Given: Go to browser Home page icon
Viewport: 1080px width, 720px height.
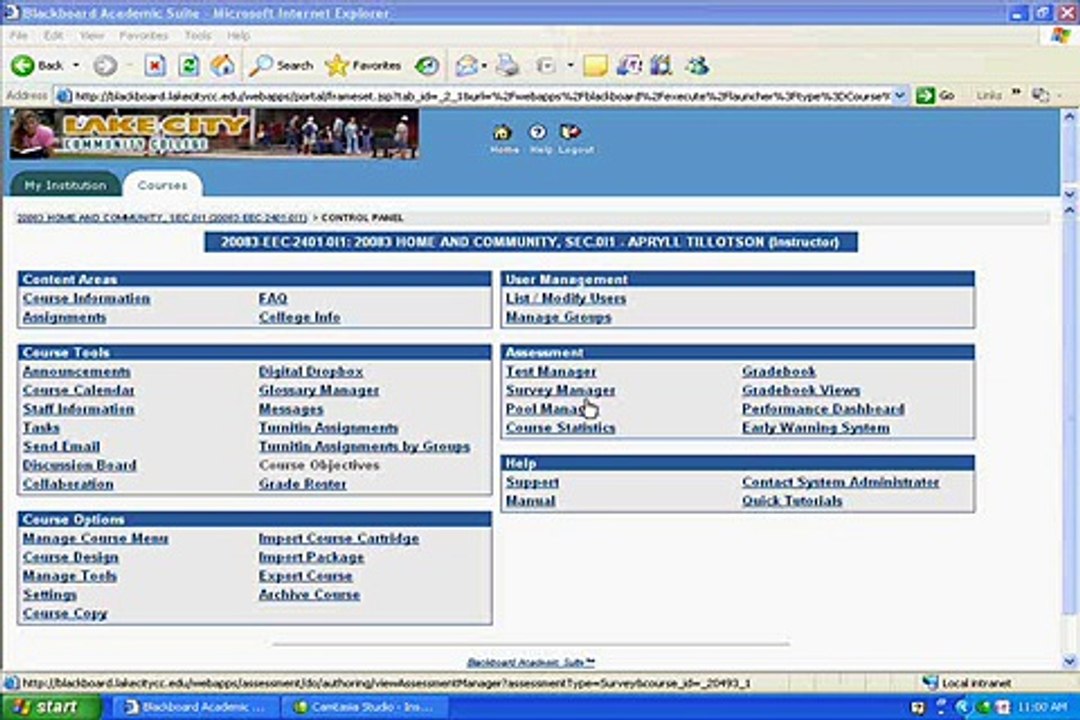Looking at the screenshot, I should pyautogui.click(x=222, y=65).
